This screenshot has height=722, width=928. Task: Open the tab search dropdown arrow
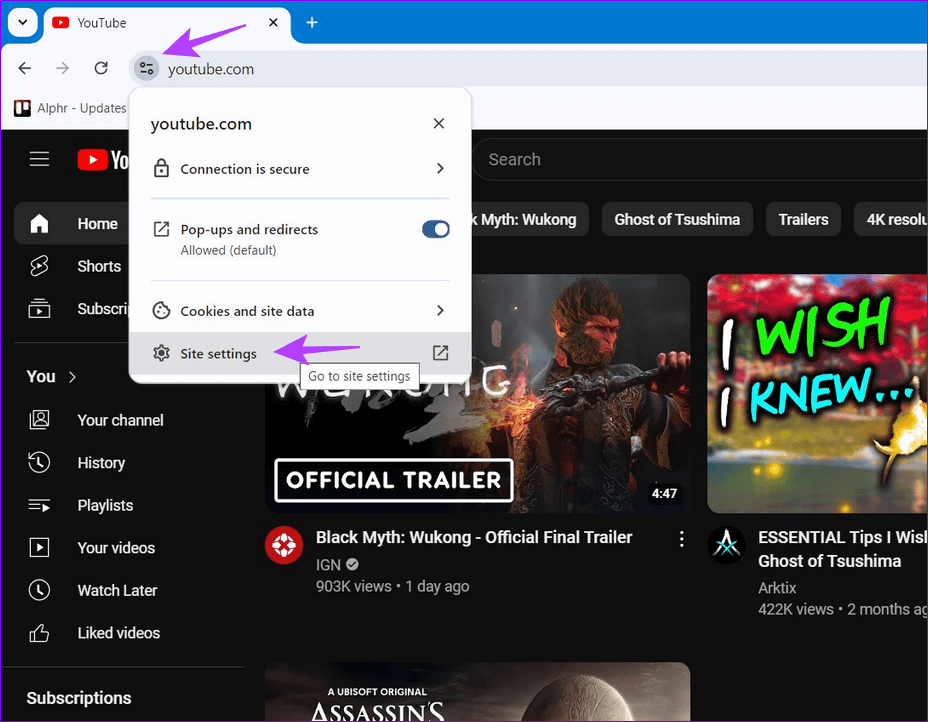(x=22, y=22)
